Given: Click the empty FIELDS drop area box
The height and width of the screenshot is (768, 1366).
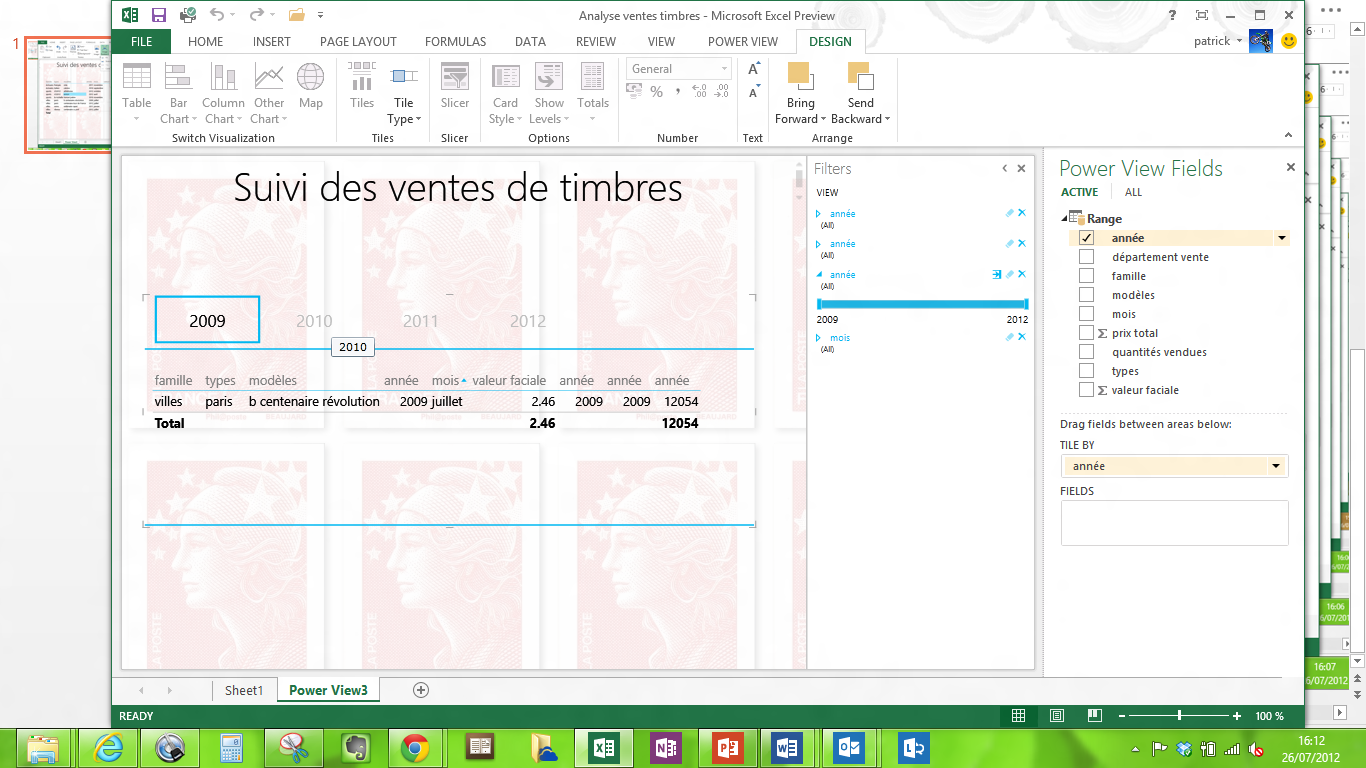Looking at the screenshot, I should (1174, 523).
